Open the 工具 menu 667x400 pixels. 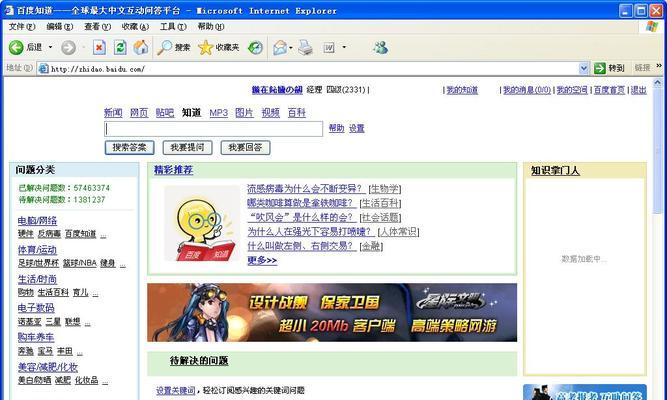(173, 26)
